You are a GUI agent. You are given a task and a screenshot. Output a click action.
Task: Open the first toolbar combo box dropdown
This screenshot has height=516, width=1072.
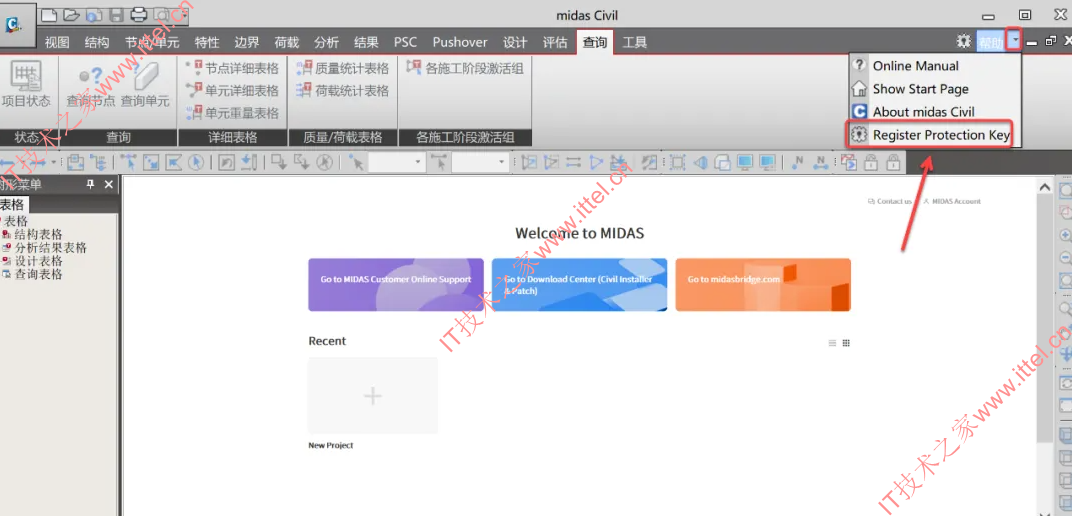[x=418, y=163]
